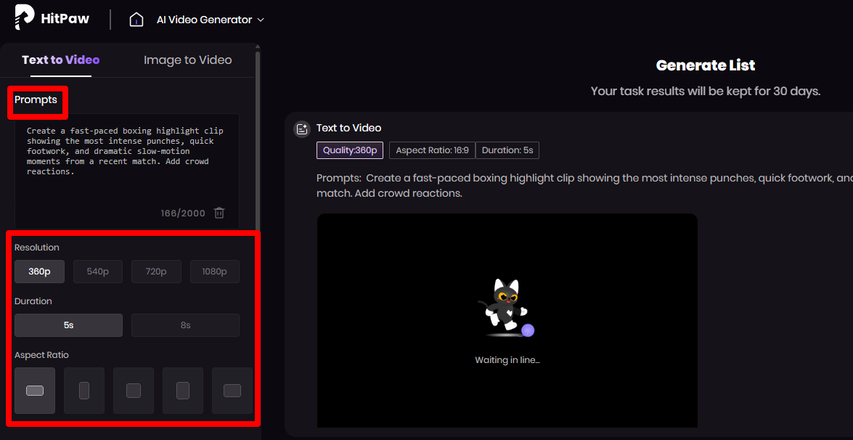Delete prompt text with trash icon
The height and width of the screenshot is (440, 853).
(219, 212)
